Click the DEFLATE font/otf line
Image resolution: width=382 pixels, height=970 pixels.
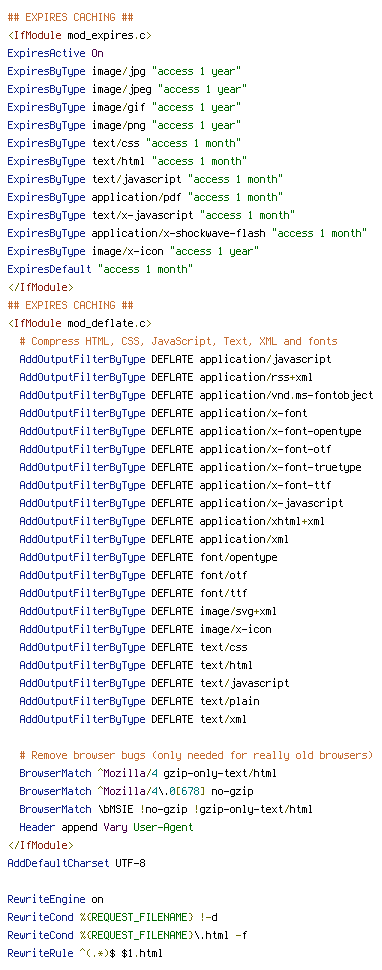[x=134, y=575]
